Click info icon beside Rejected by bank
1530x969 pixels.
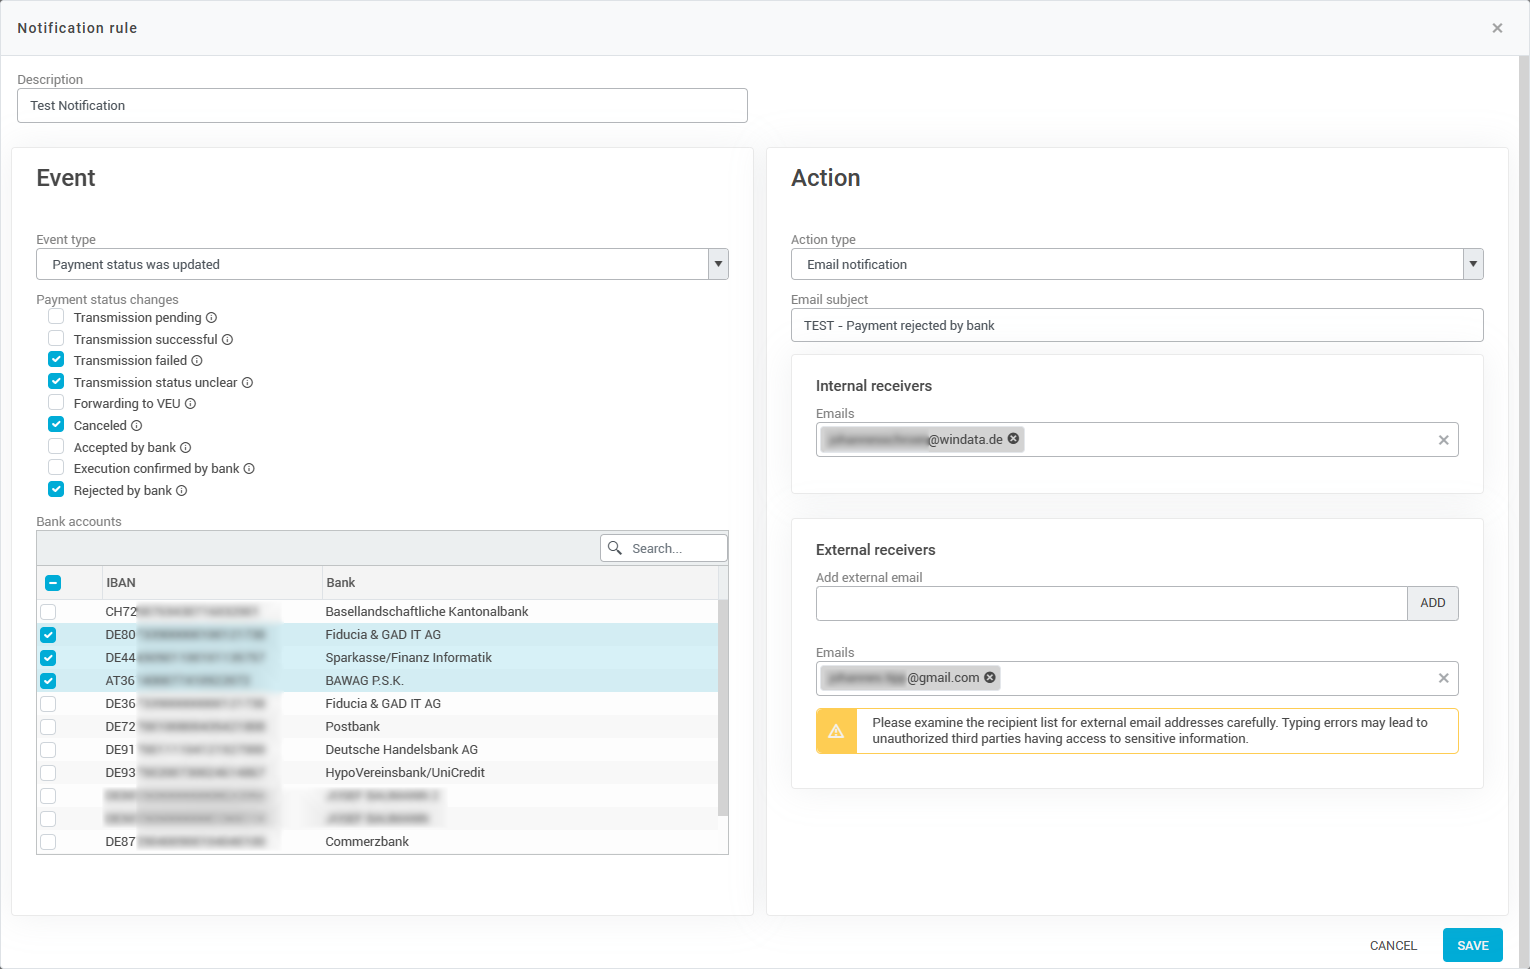pos(181,491)
